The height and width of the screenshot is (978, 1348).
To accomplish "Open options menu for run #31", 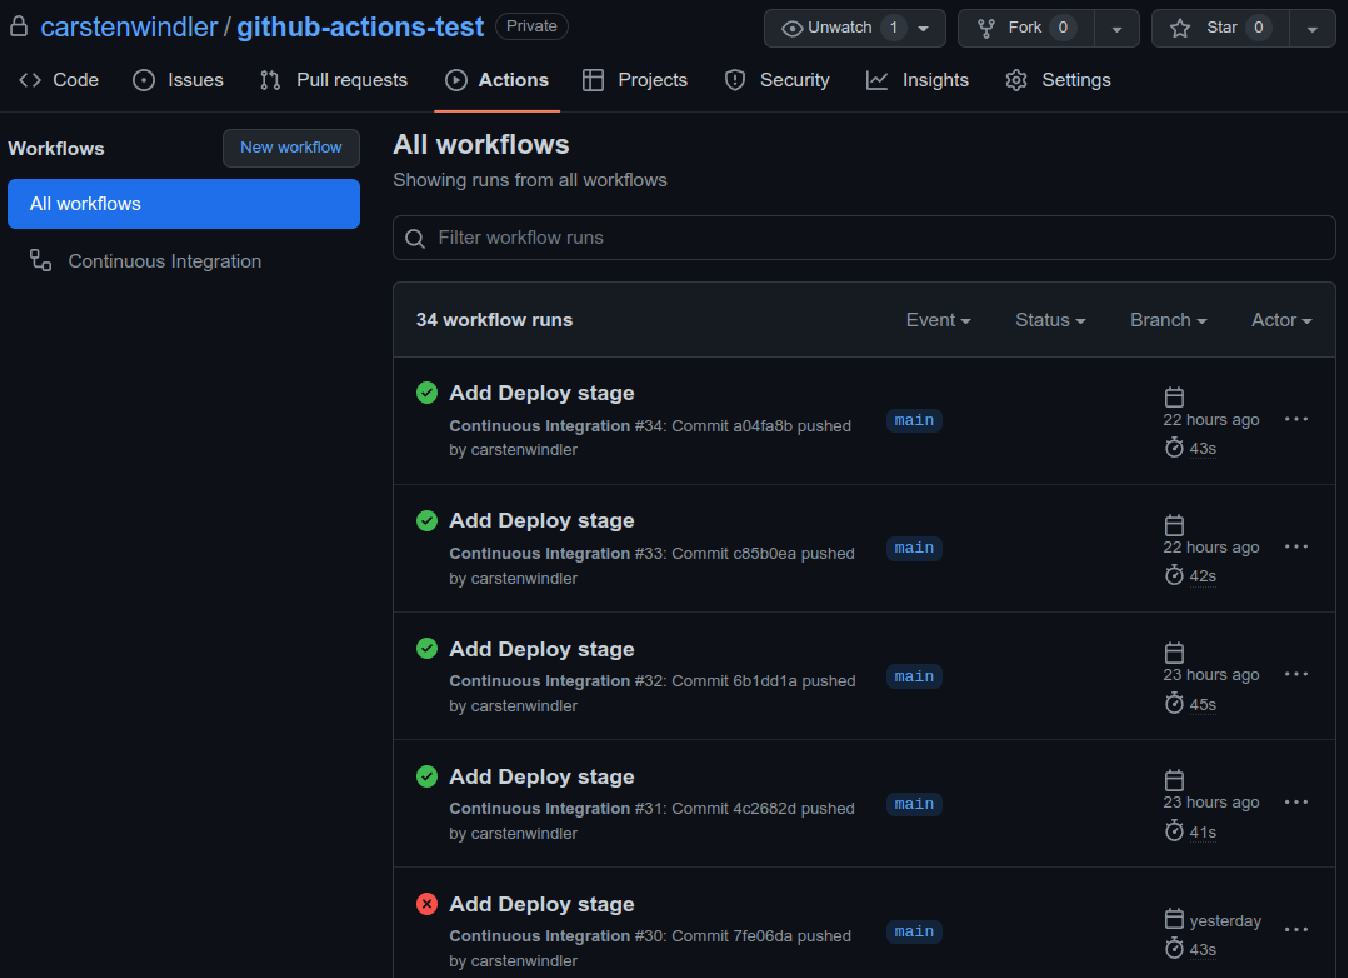I will (1296, 802).
